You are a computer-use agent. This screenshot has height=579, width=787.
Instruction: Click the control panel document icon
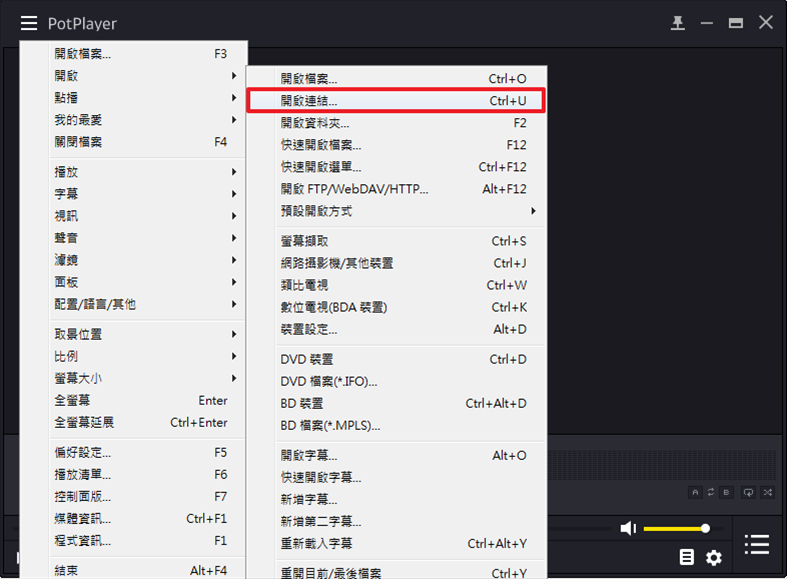[x=687, y=557]
